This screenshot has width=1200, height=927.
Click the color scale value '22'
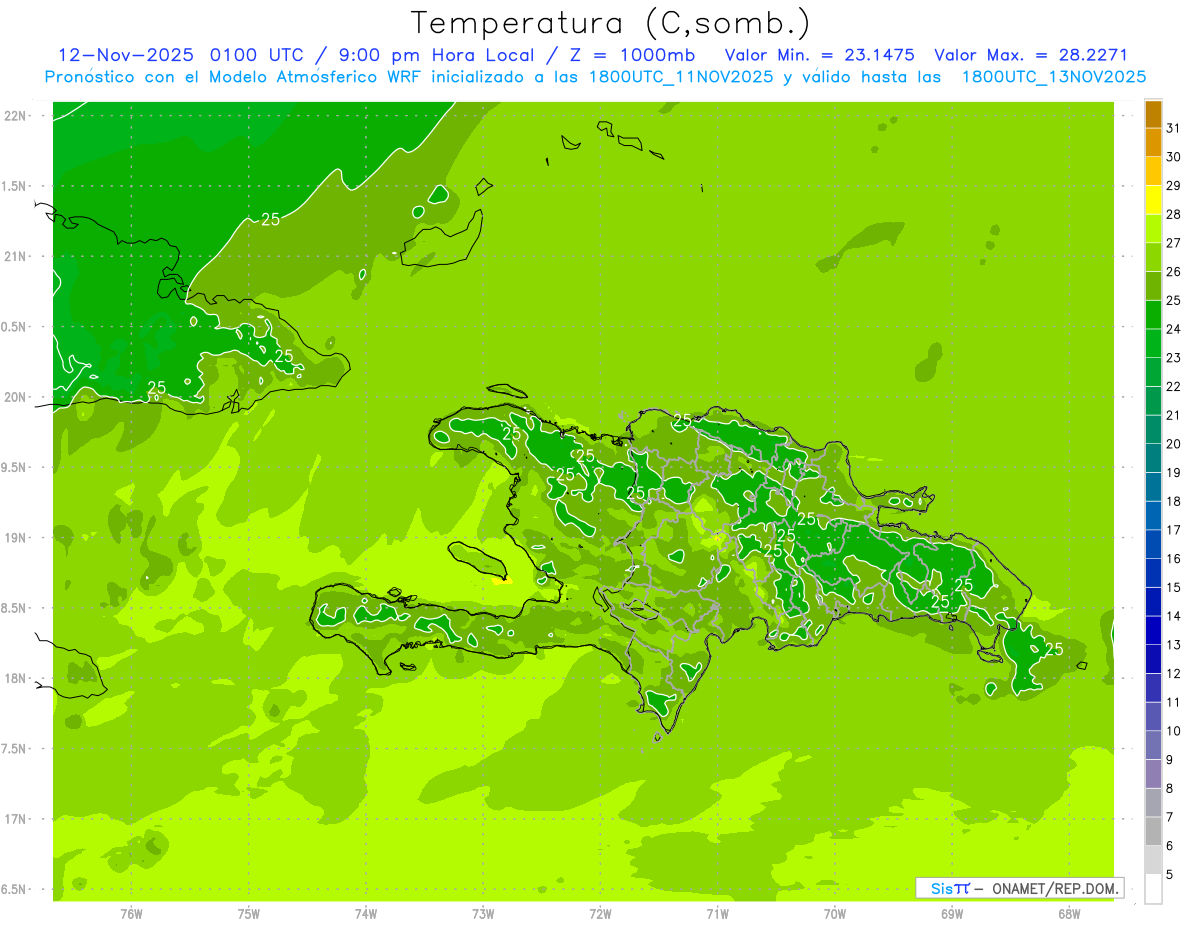point(1173,386)
